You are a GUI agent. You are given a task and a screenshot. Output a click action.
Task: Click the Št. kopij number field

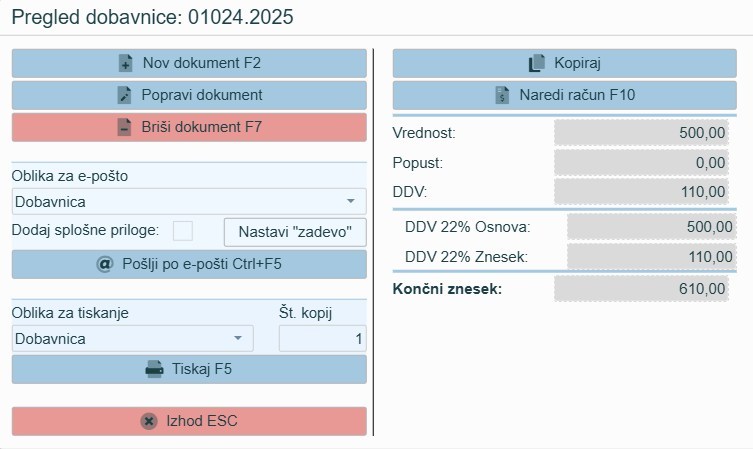tap(322, 339)
